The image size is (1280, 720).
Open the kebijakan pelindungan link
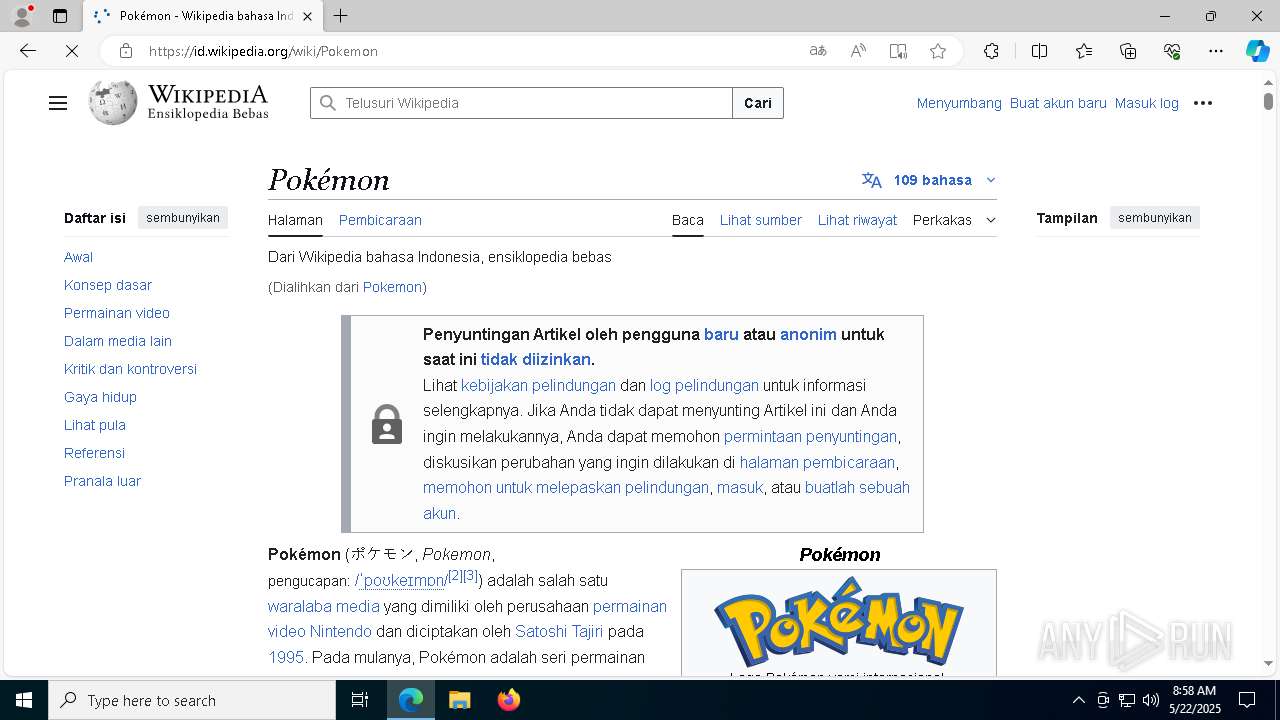pos(538,385)
